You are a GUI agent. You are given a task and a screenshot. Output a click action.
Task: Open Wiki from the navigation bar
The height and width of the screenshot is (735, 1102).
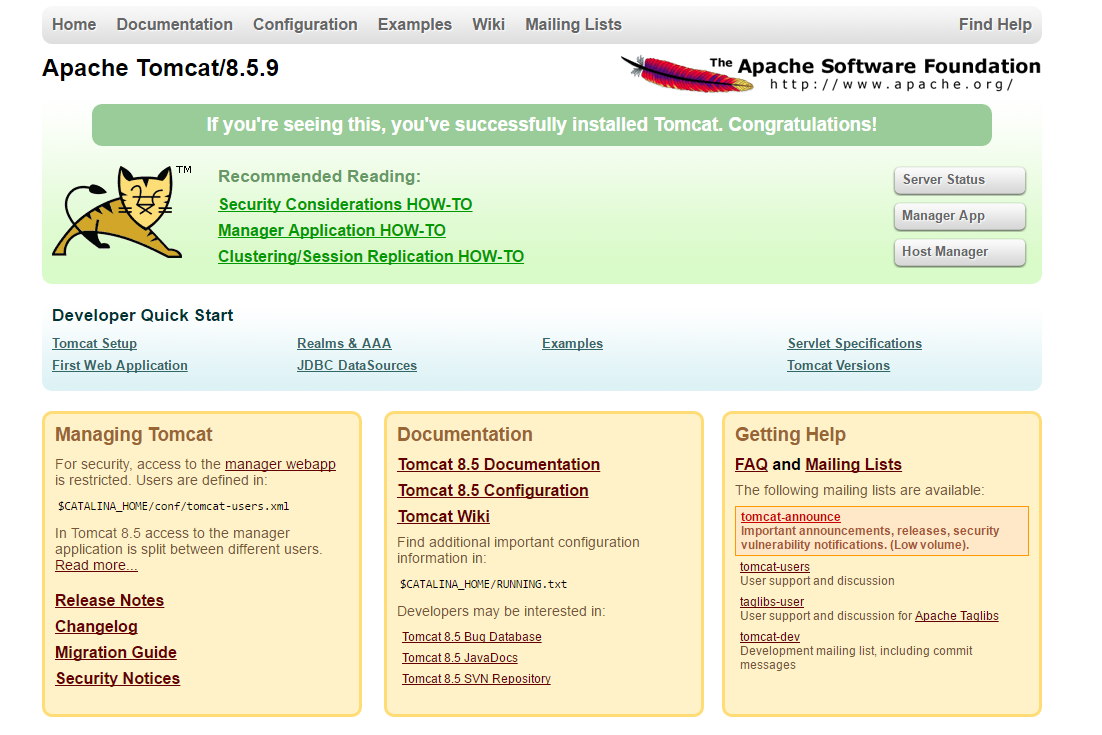pyautogui.click(x=488, y=25)
